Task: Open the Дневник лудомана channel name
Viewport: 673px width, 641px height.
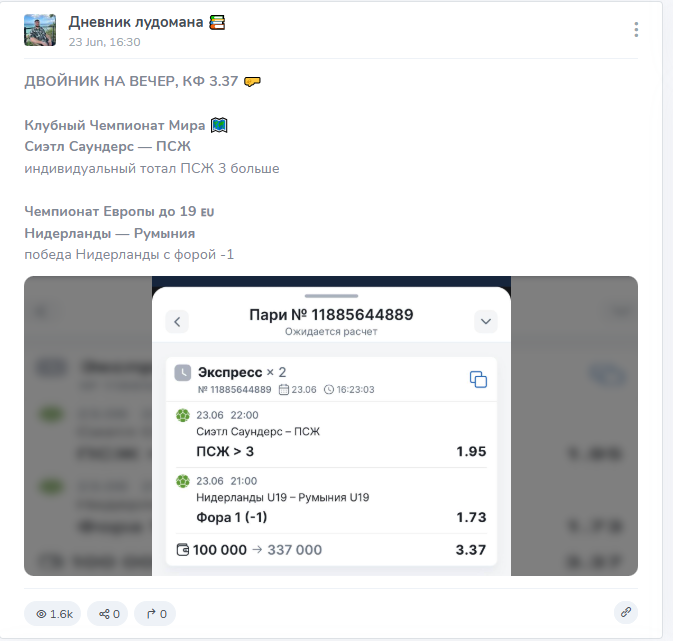Action: pos(136,22)
